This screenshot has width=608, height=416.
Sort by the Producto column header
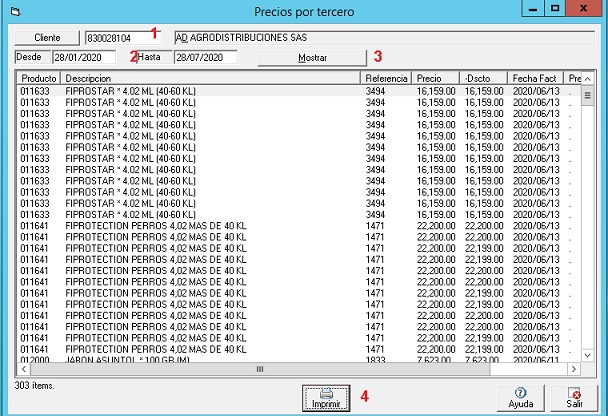pyautogui.click(x=39, y=78)
